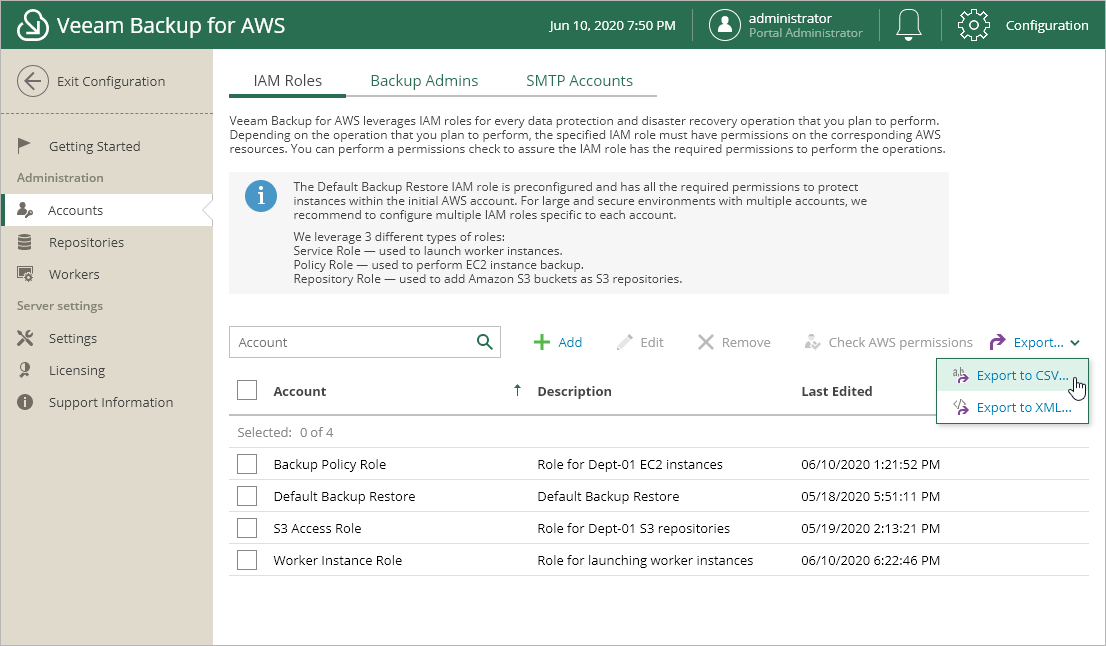Focus the Account search field
1106x646 pixels.
click(x=350, y=342)
